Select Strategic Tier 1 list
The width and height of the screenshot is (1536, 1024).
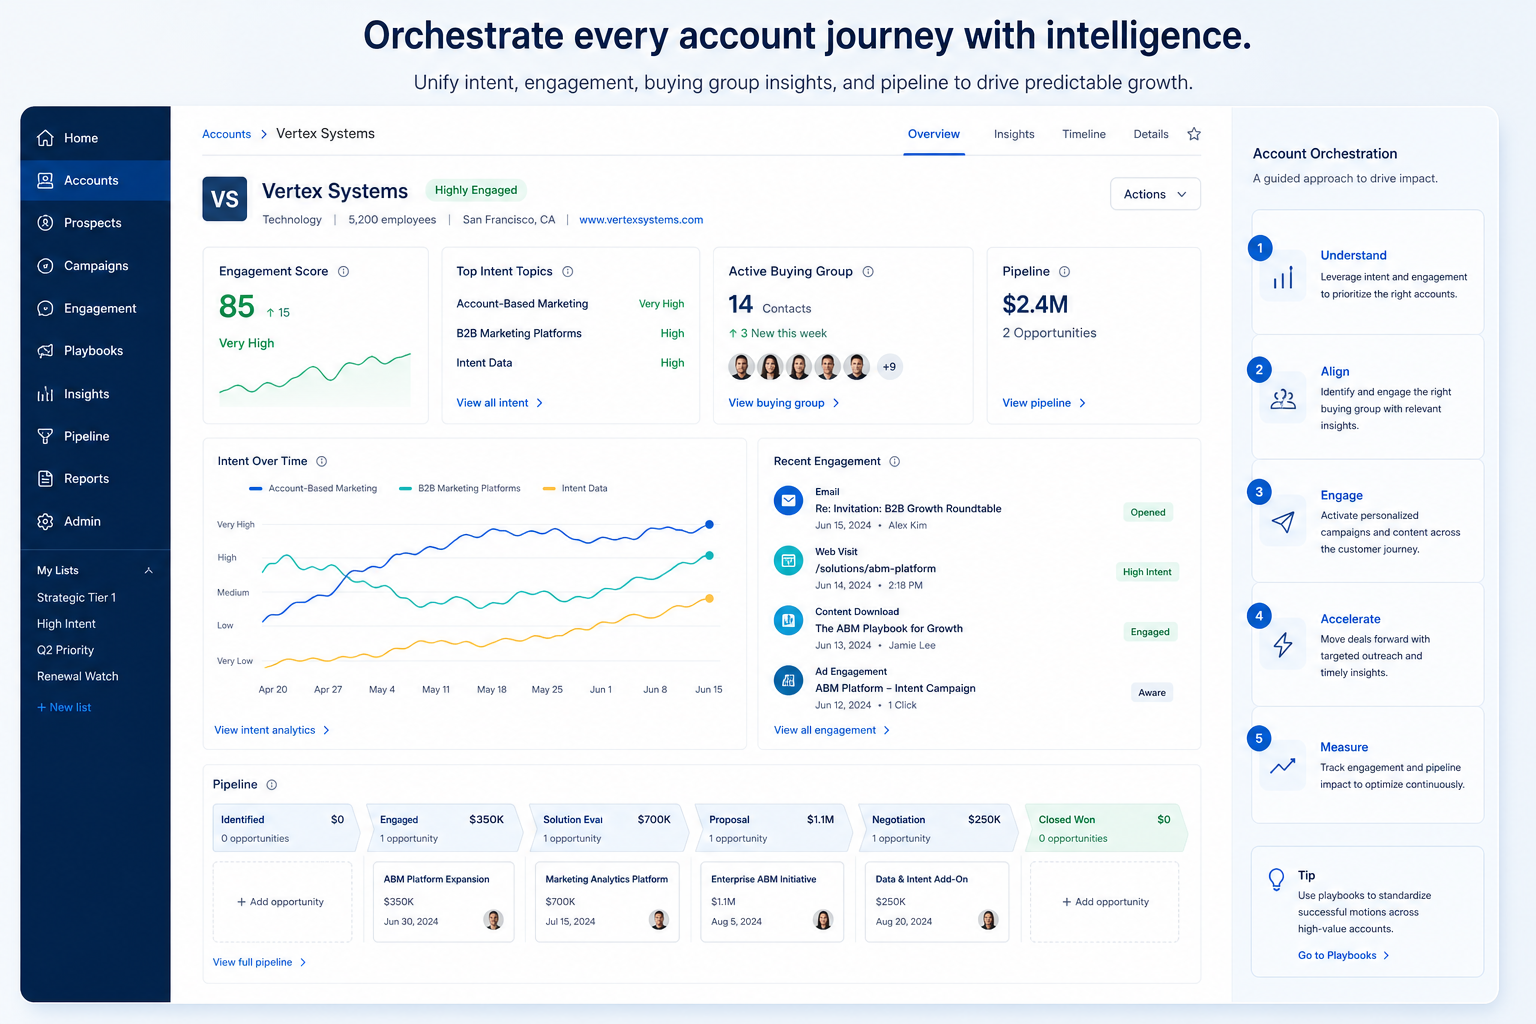[77, 598]
